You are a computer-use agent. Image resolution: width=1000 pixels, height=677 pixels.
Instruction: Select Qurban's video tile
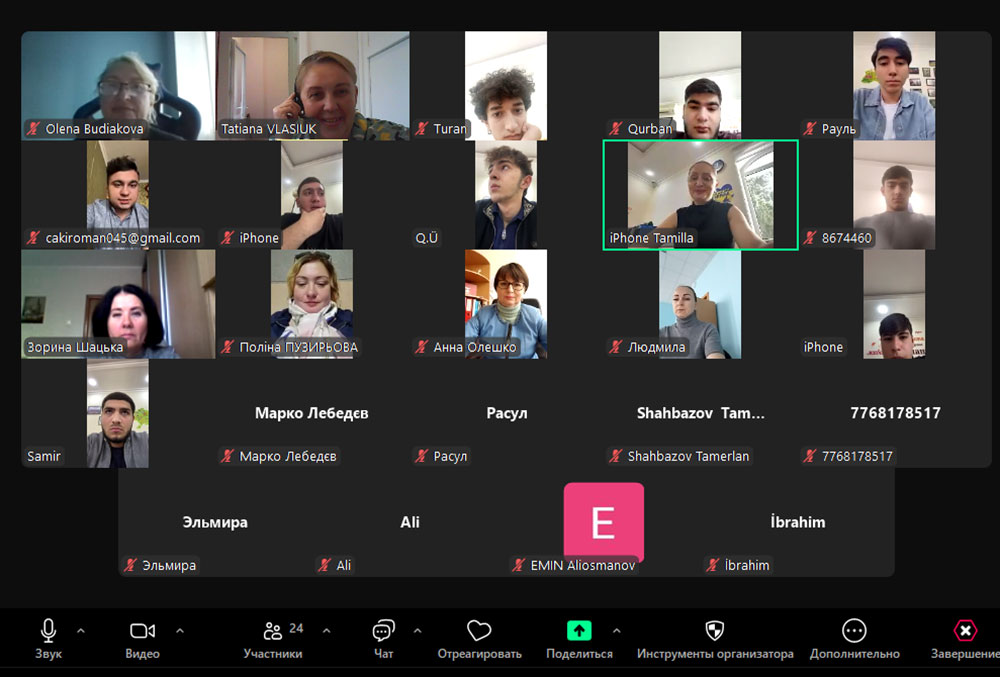(700, 85)
